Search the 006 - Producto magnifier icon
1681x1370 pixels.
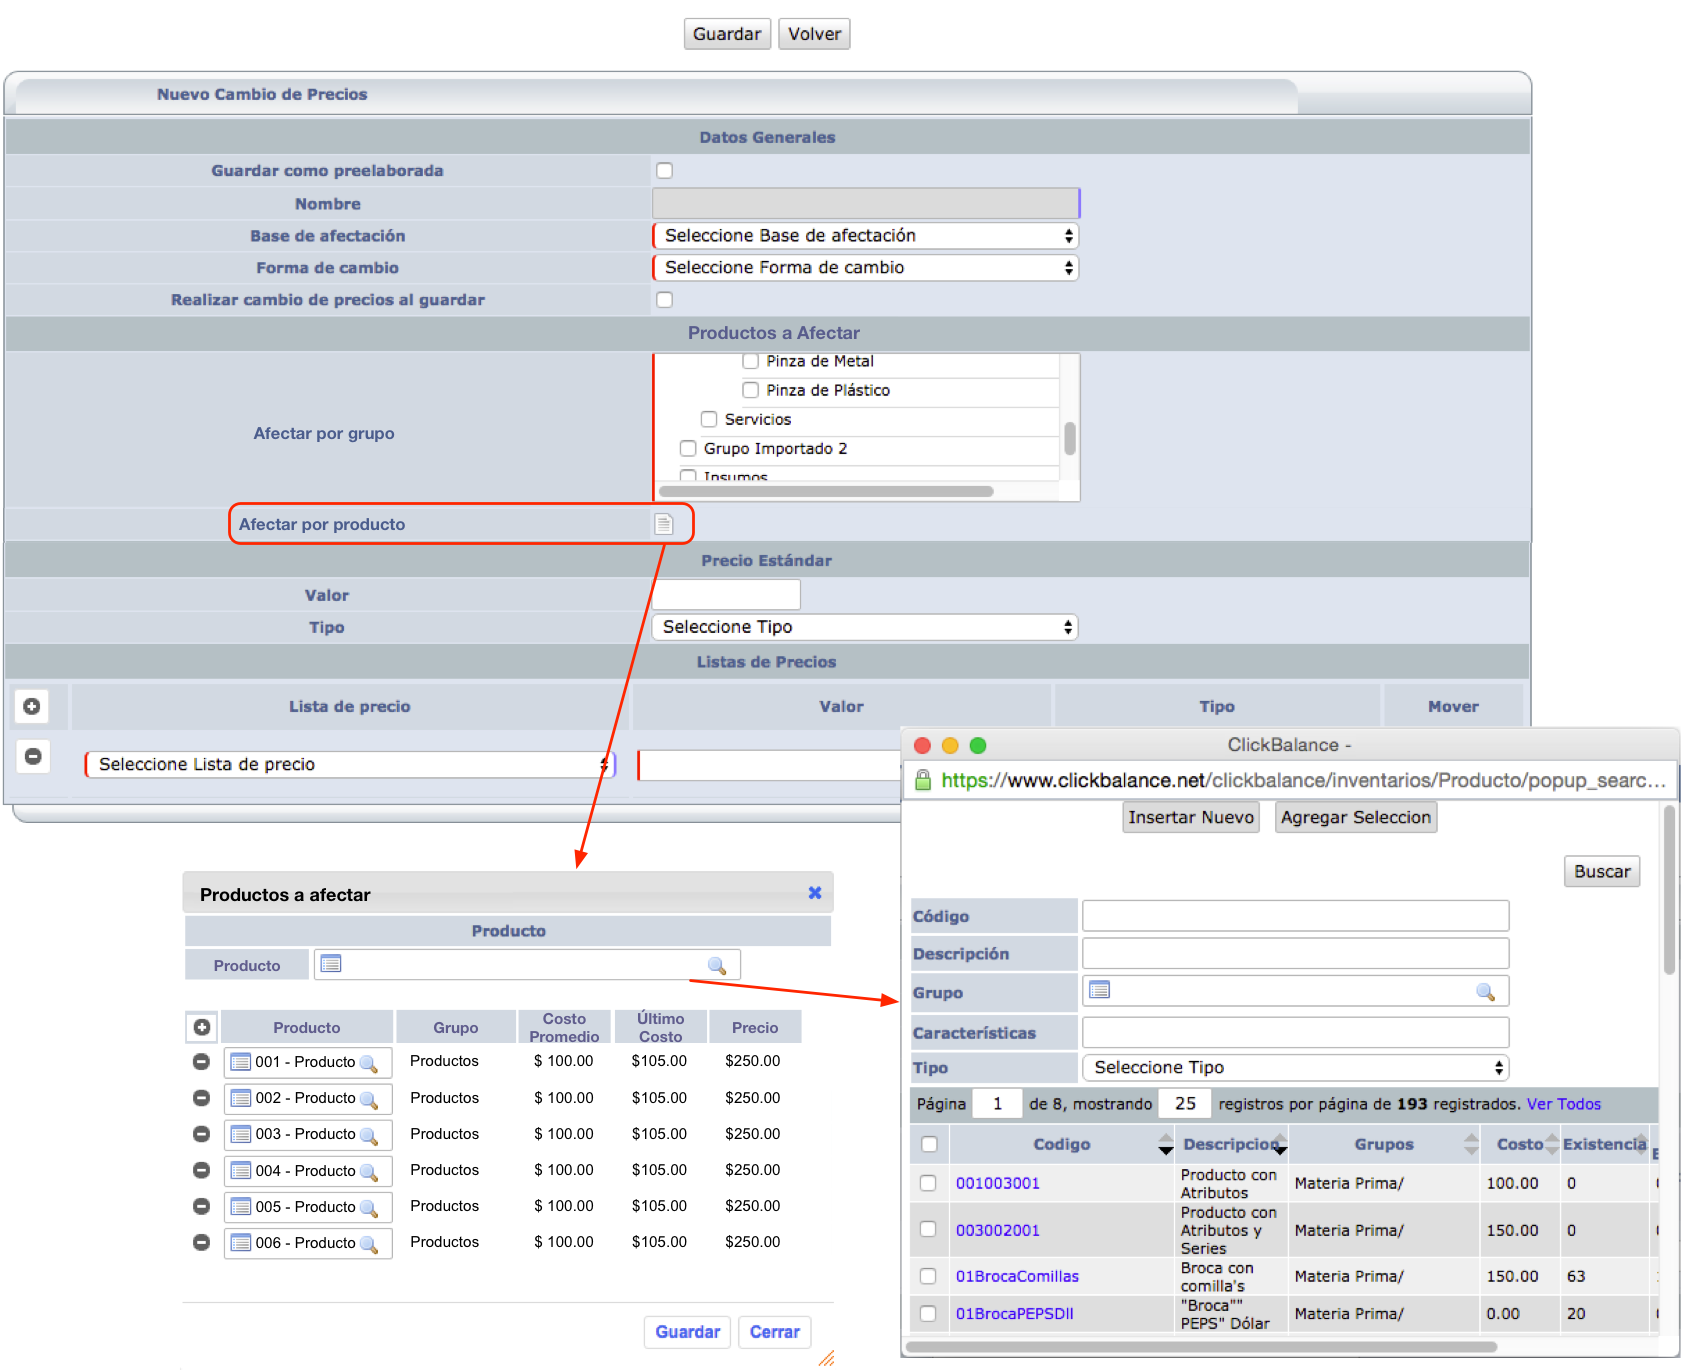pyautogui.click(x=368, y=1244)
